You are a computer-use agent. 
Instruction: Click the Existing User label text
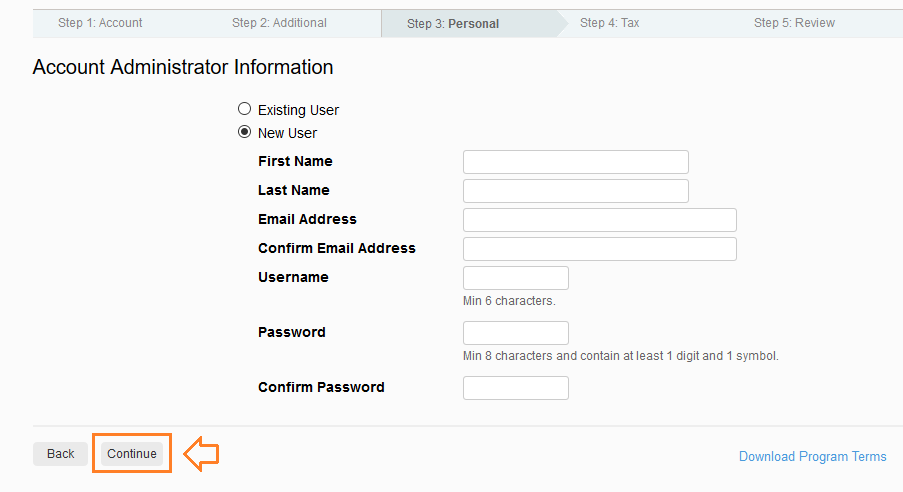click(x=298, y=110)
